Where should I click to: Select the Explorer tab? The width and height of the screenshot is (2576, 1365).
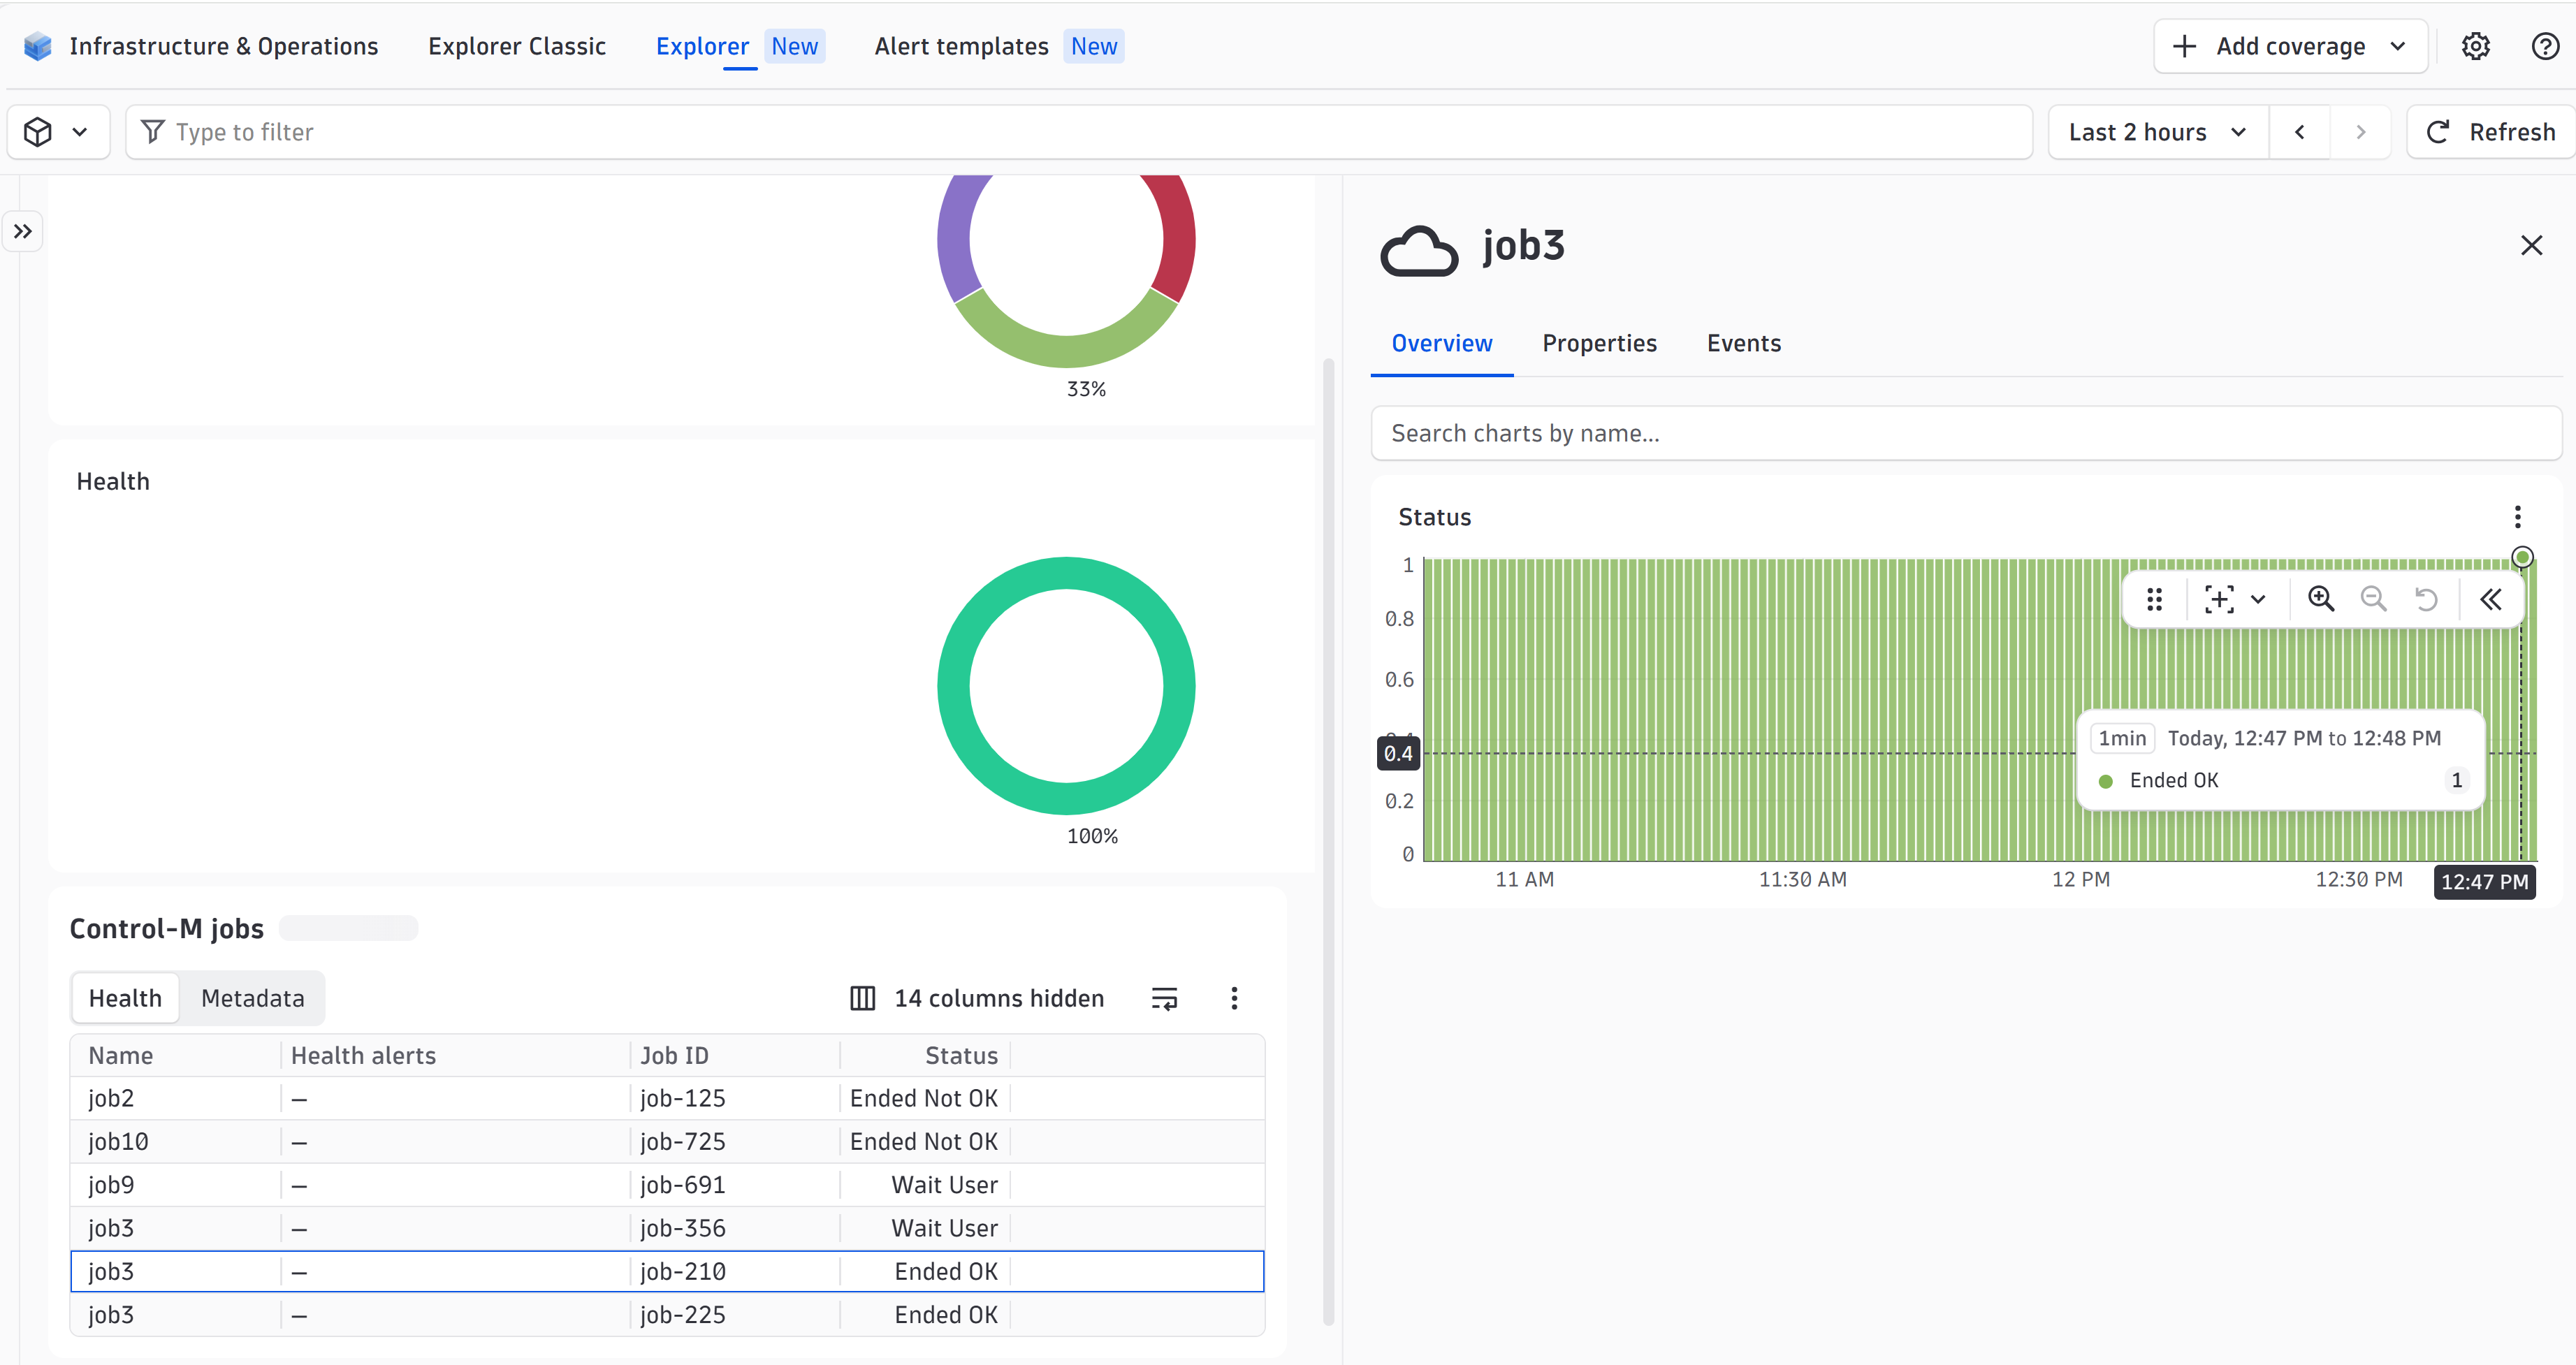click(702, 46)
